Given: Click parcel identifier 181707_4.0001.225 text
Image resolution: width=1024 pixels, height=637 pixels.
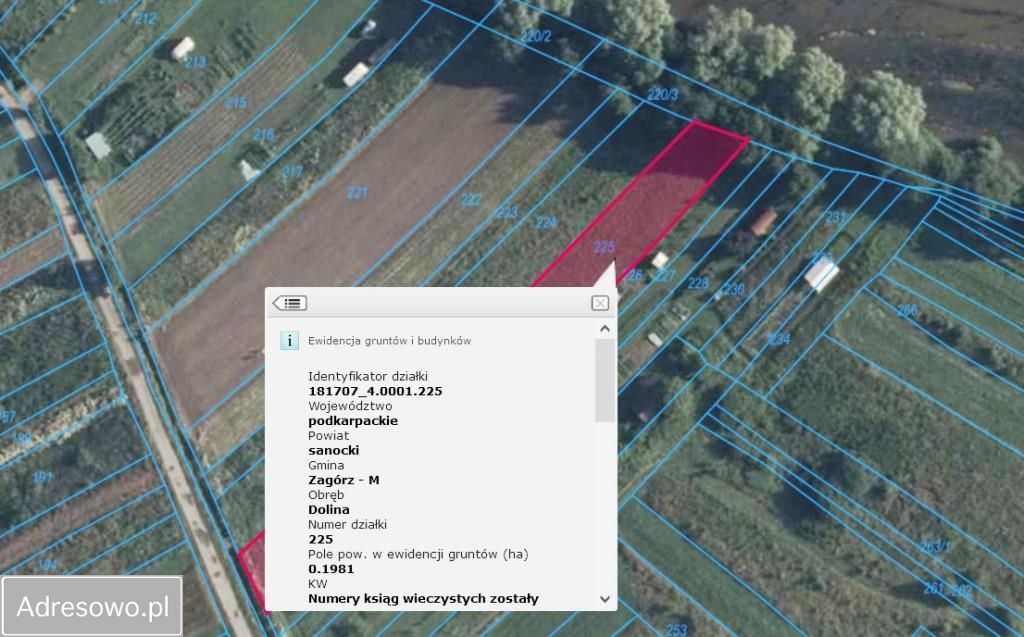Looking at the screenshot, I should click(x=375, y=391).
